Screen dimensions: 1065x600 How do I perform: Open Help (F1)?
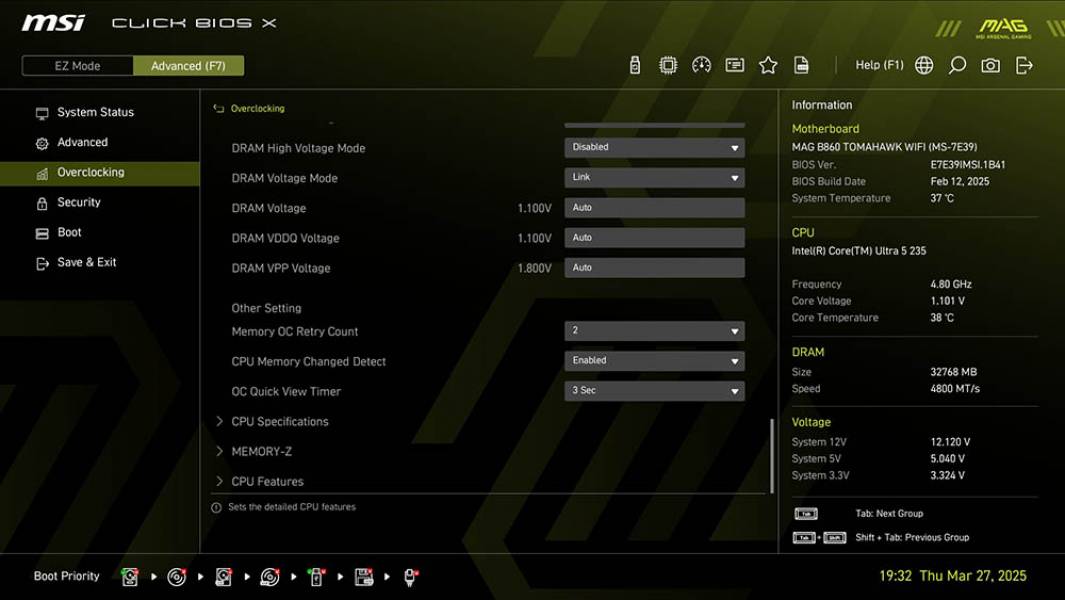[880, 65]
